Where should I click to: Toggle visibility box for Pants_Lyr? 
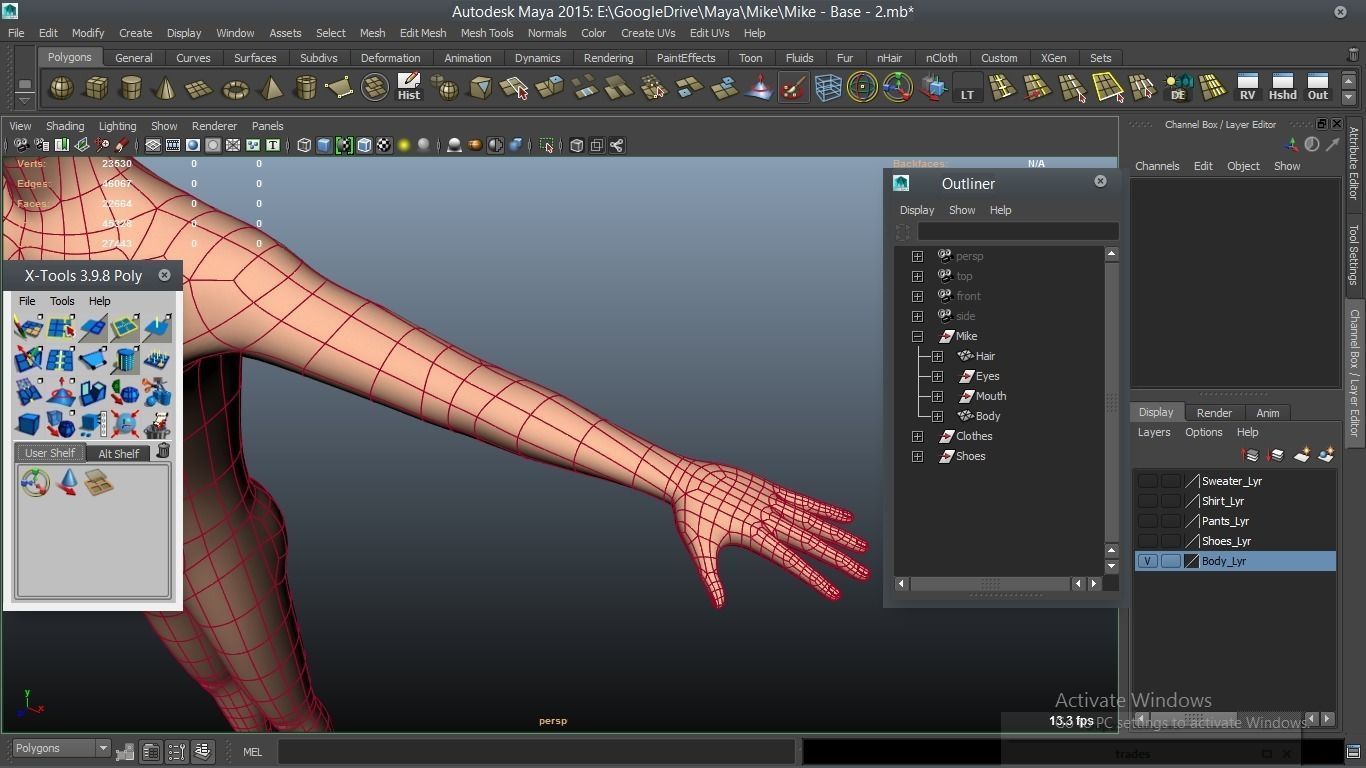pos(1147,521)
